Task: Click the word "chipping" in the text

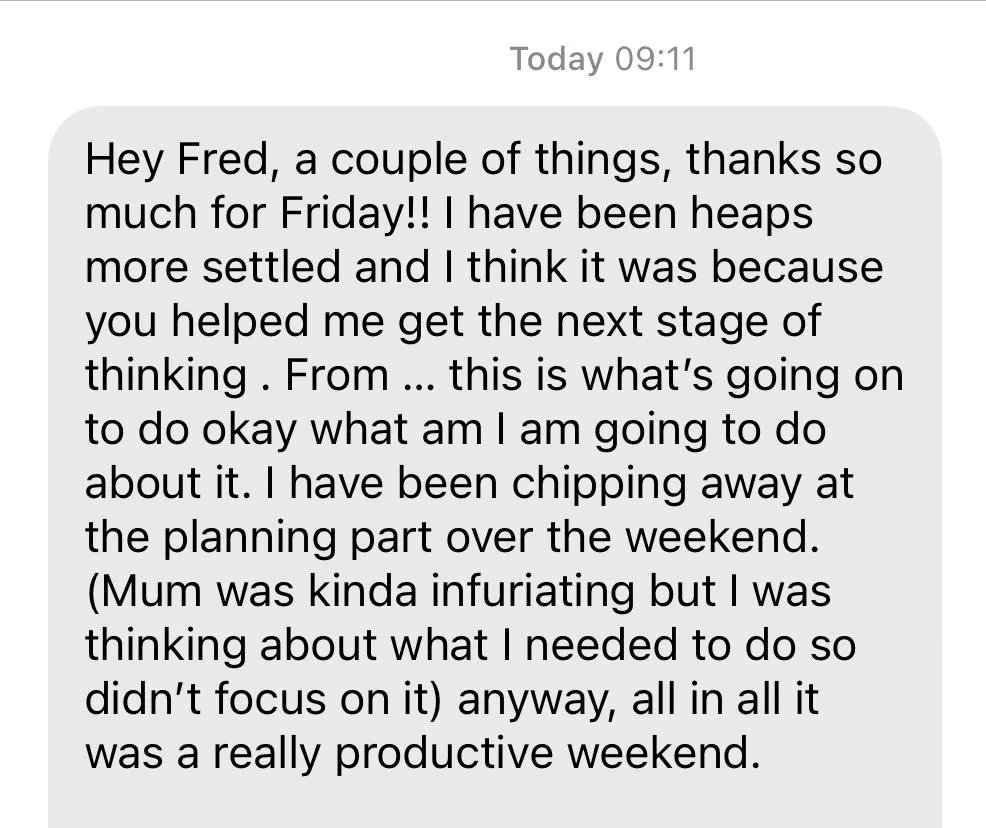Action: click(x=599, y=483)
